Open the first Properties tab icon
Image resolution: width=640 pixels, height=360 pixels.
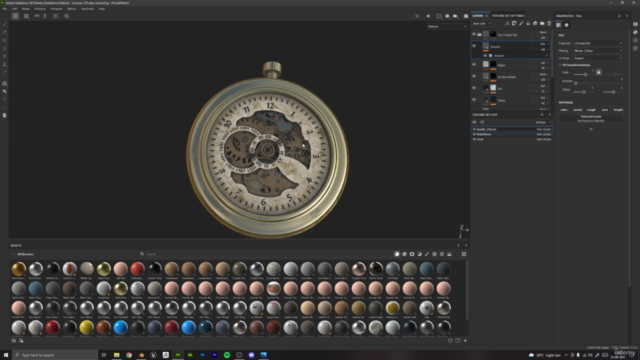click(559, 25)
